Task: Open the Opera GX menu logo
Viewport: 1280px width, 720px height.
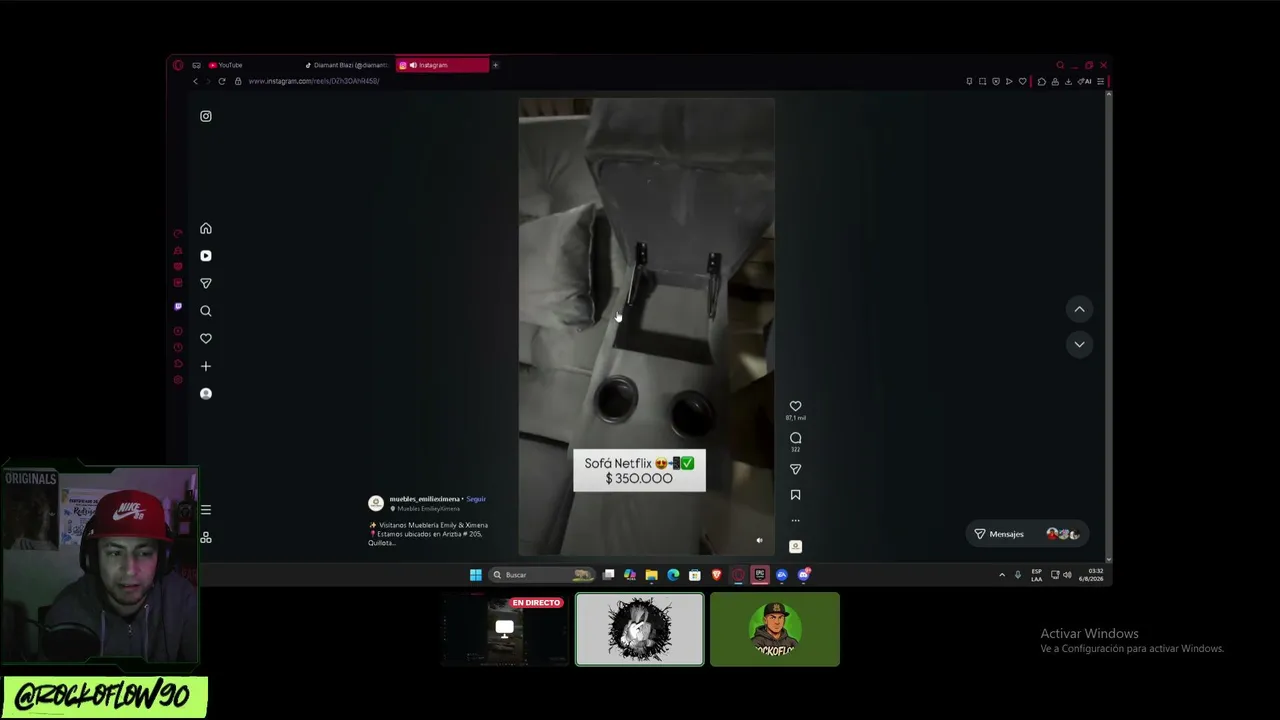Action: coord(178,65)
